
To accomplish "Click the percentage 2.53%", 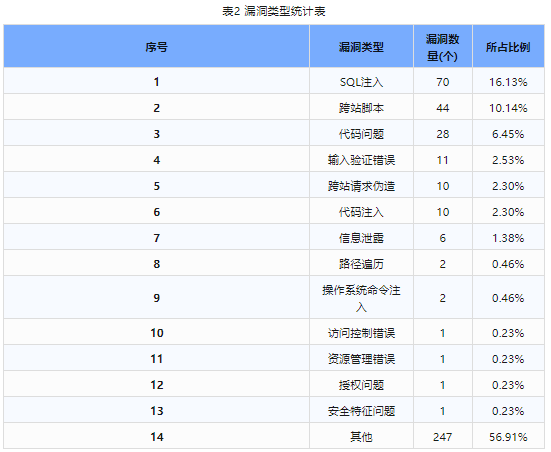I will tap(508, 160).
